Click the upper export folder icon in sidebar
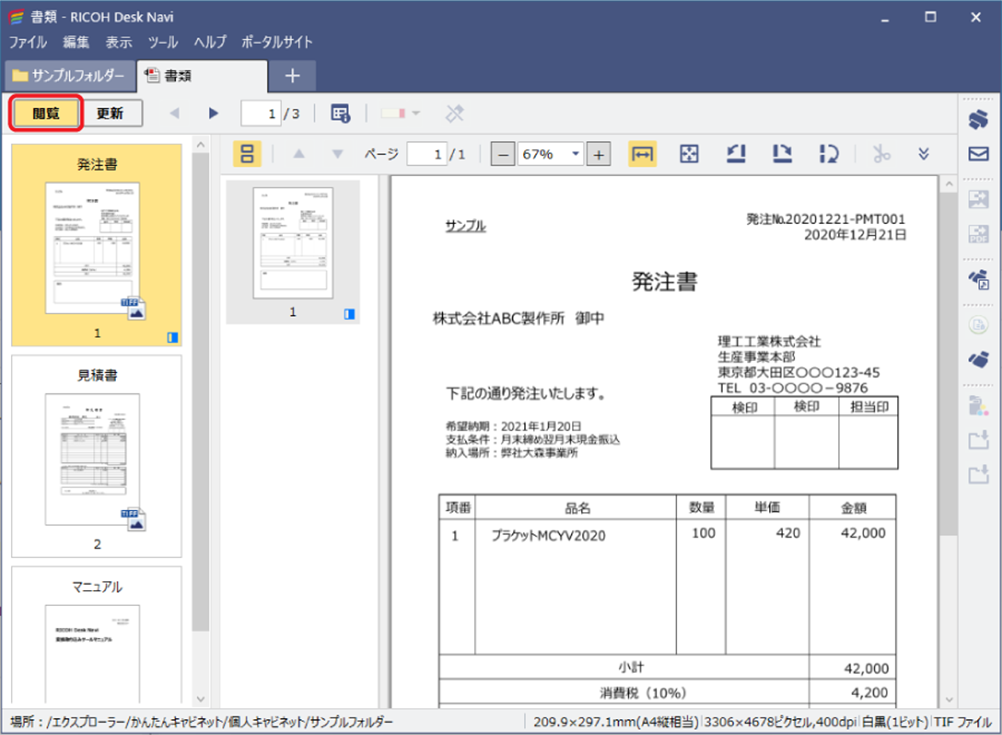The image size is (1002, 735). click(x=978, y=440)
